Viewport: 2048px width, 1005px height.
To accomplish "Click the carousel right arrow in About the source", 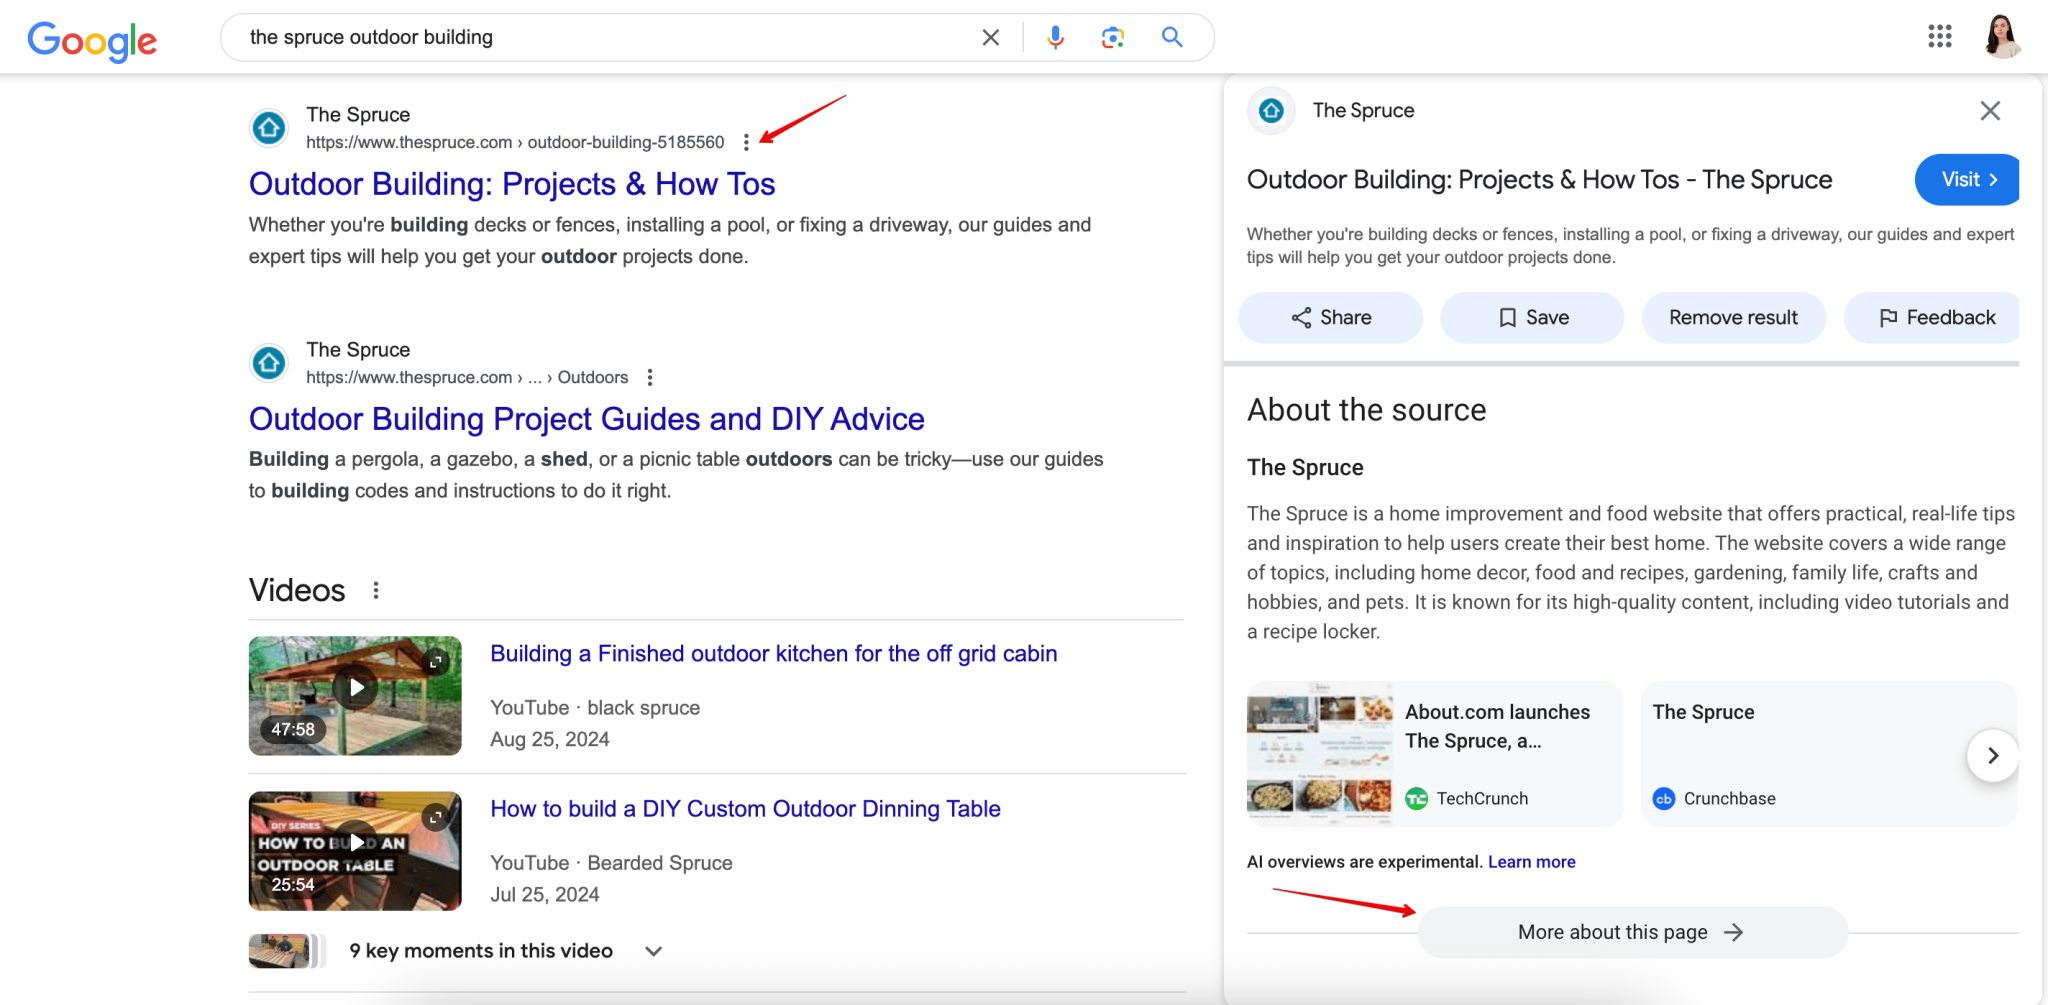I will pos(1991,756).
